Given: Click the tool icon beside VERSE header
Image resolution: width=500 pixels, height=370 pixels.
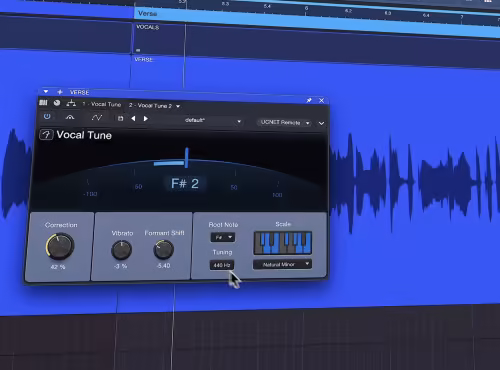Looking at the screenshot, I should pyautogui.click(x=60, y=92).
